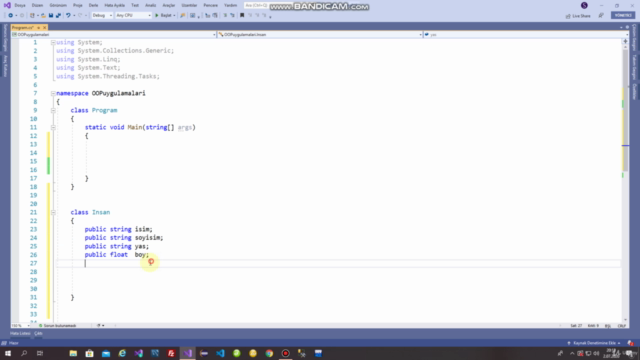The image size is (640, 360).
Task: Click the user account avatar icon
Action: point(584,5)
